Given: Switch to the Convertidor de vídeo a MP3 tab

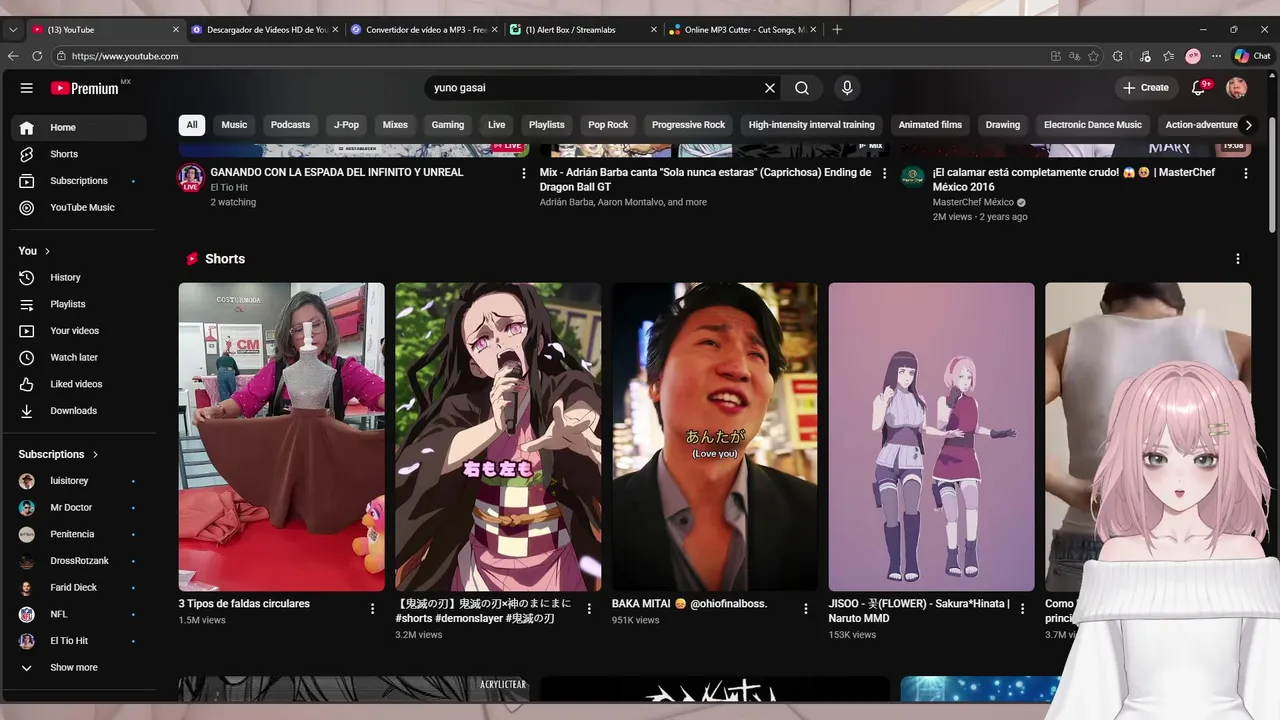Looking at the screenshot, I should point(424,30).
